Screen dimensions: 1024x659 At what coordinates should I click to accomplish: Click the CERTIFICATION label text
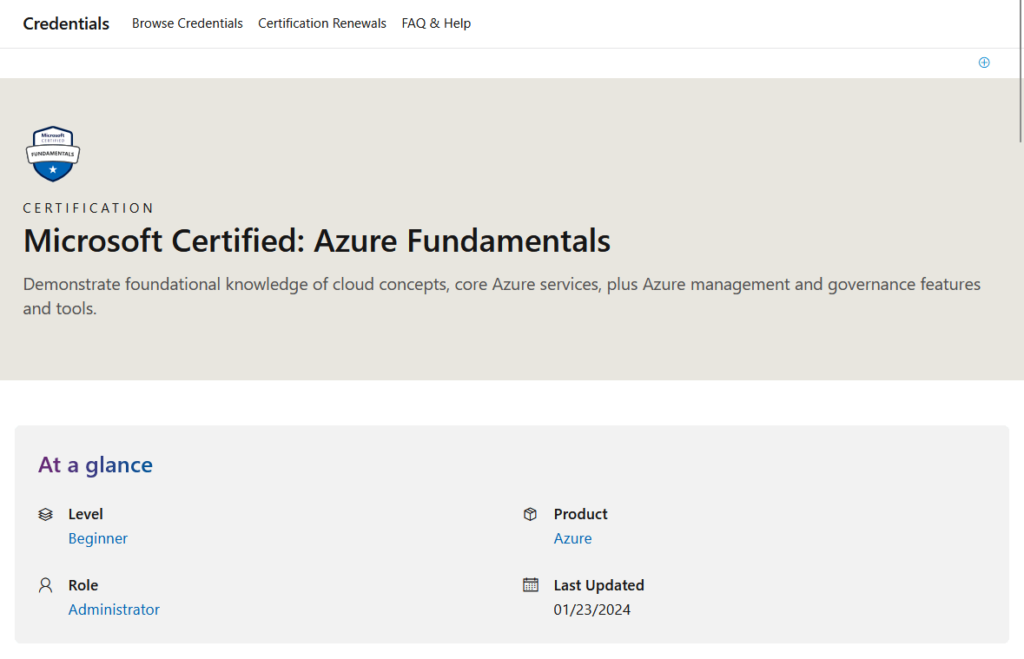88,208
